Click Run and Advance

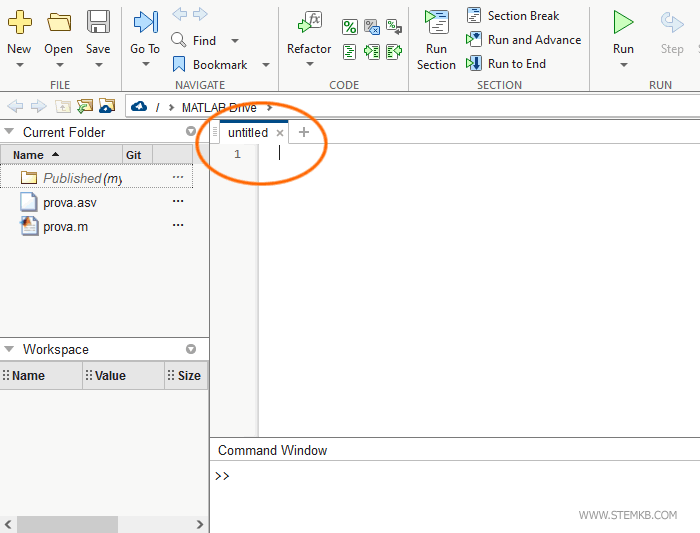click(x=534, y=40)
